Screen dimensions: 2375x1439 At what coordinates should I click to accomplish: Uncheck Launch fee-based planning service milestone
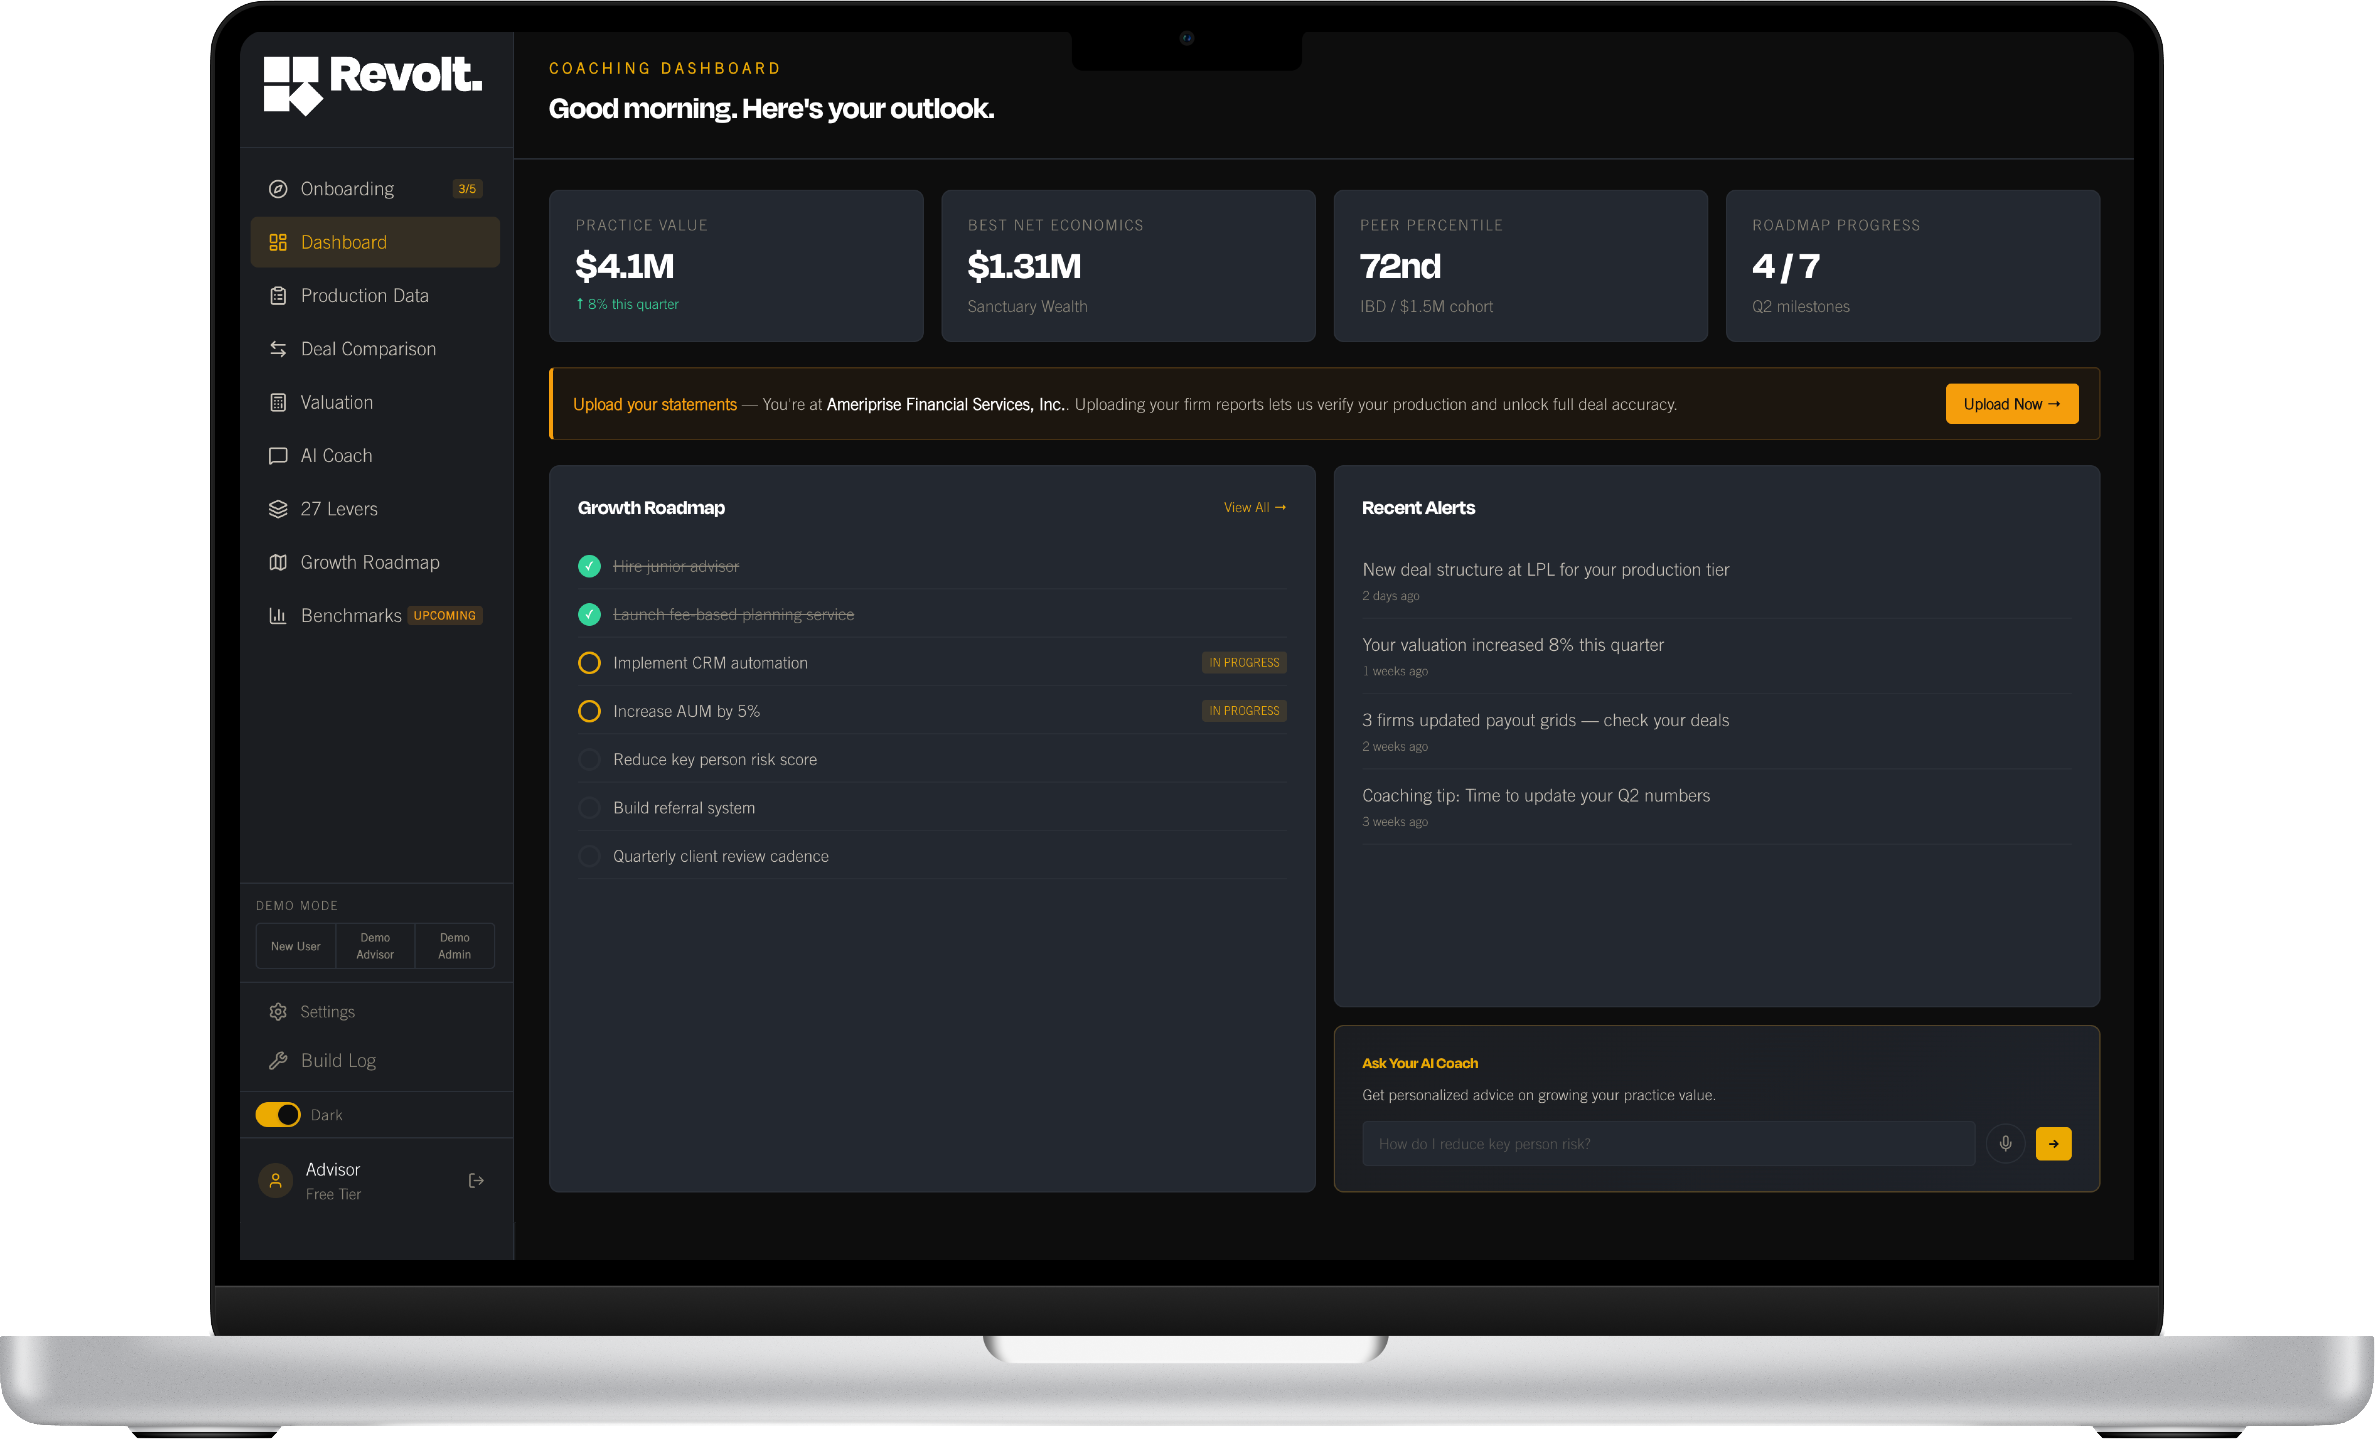(589, 614)
